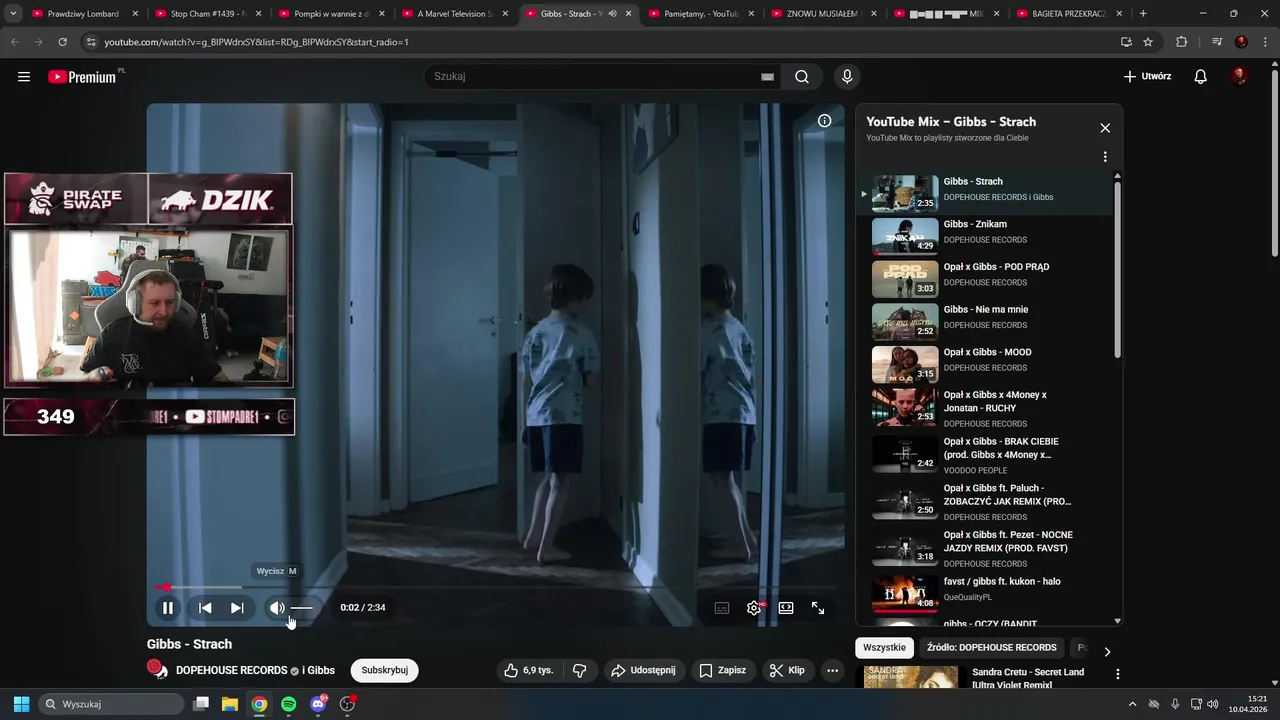Switch to Pamiętamy. - YouTube tab

tap(702, 14)
